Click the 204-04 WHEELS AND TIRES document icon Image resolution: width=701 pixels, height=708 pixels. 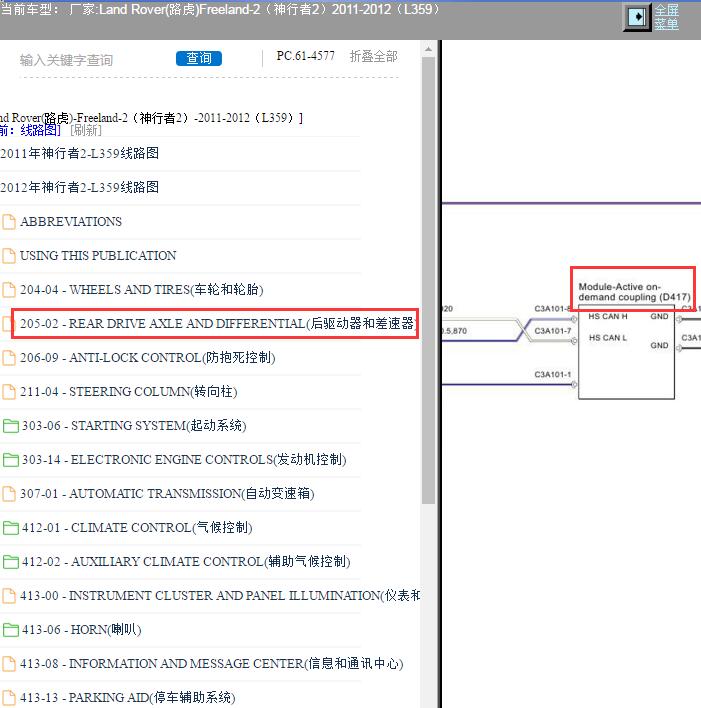9,289
